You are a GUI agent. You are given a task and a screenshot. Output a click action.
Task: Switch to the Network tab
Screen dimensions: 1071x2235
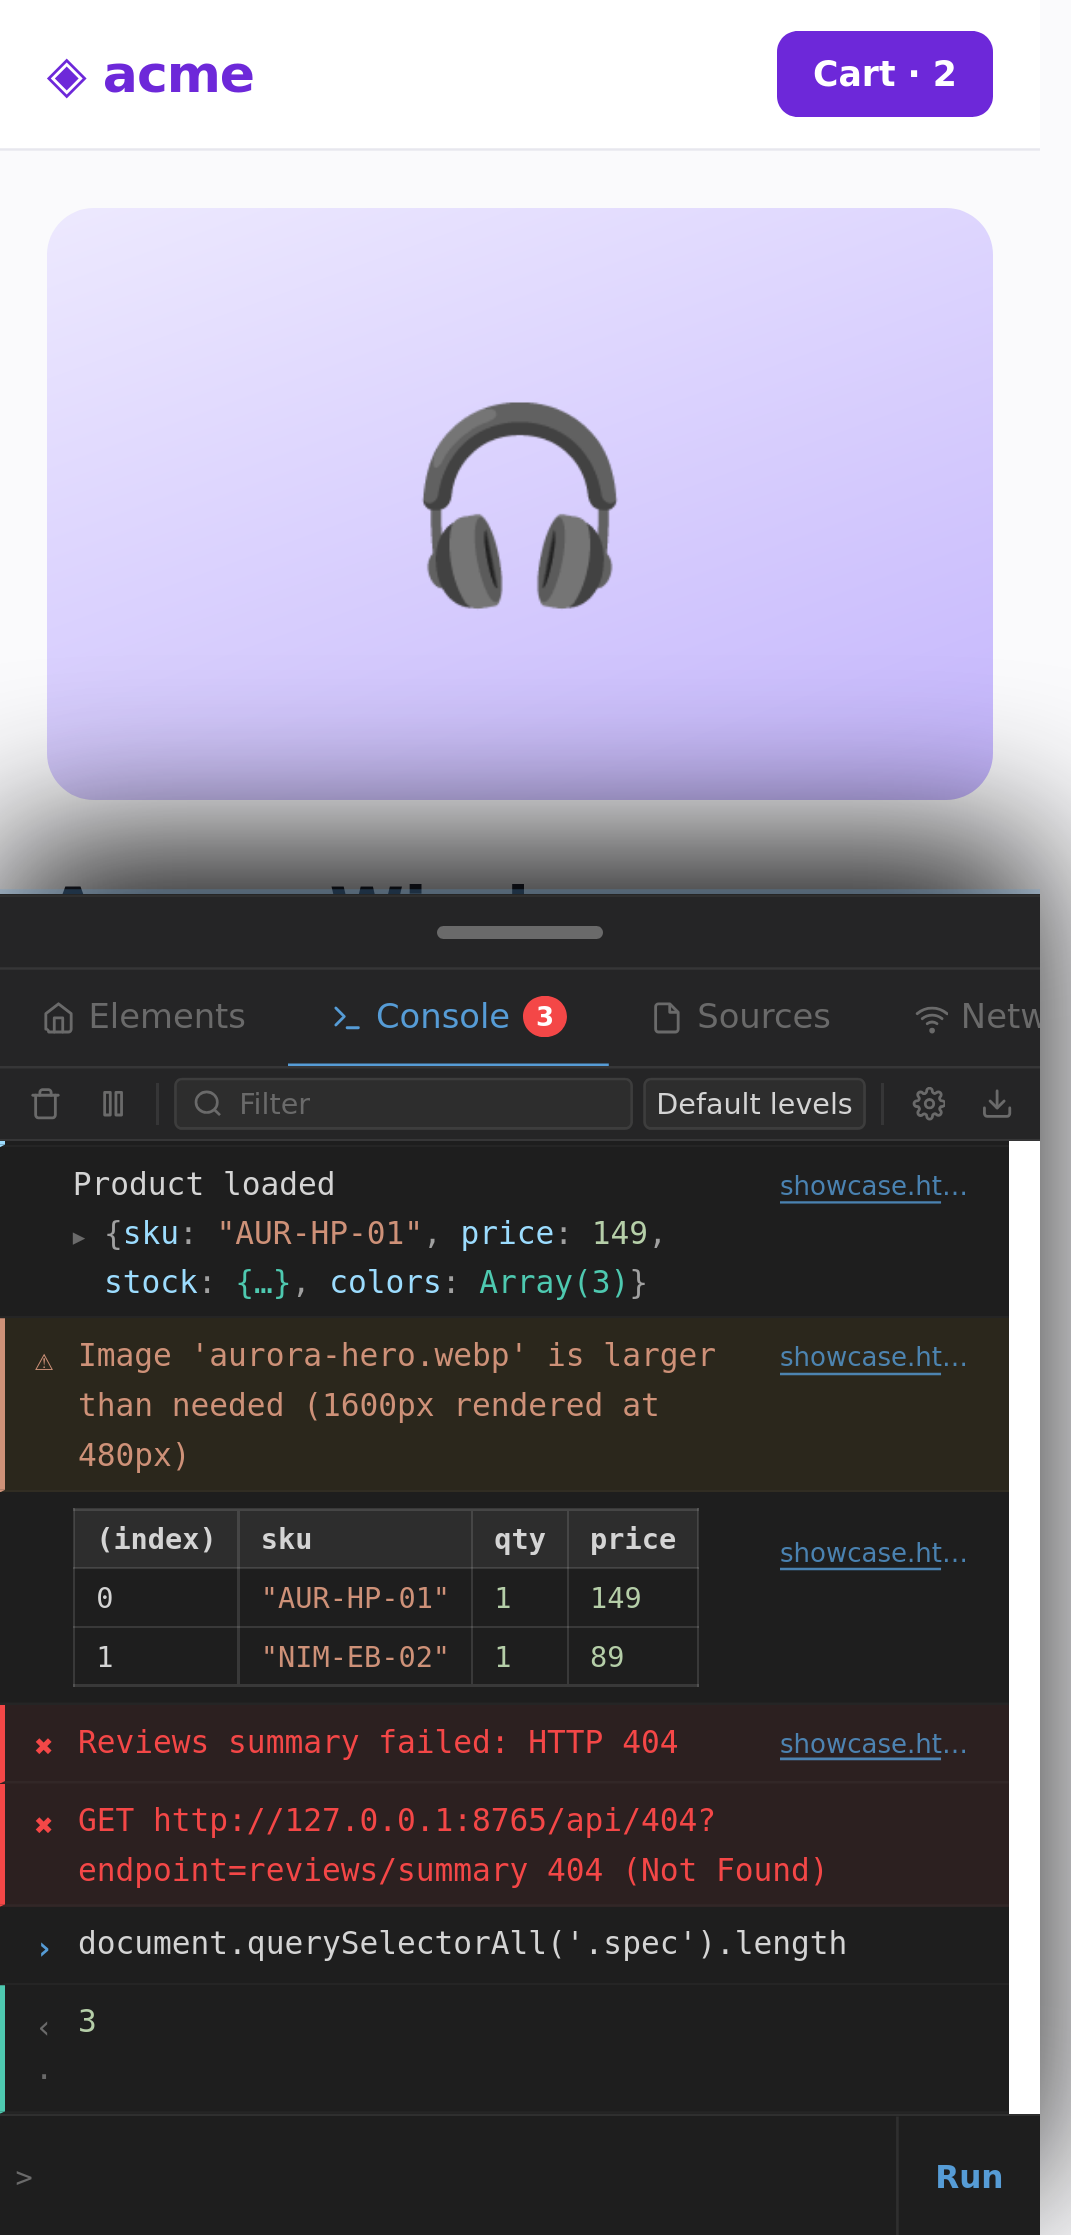click(977, 1016)
